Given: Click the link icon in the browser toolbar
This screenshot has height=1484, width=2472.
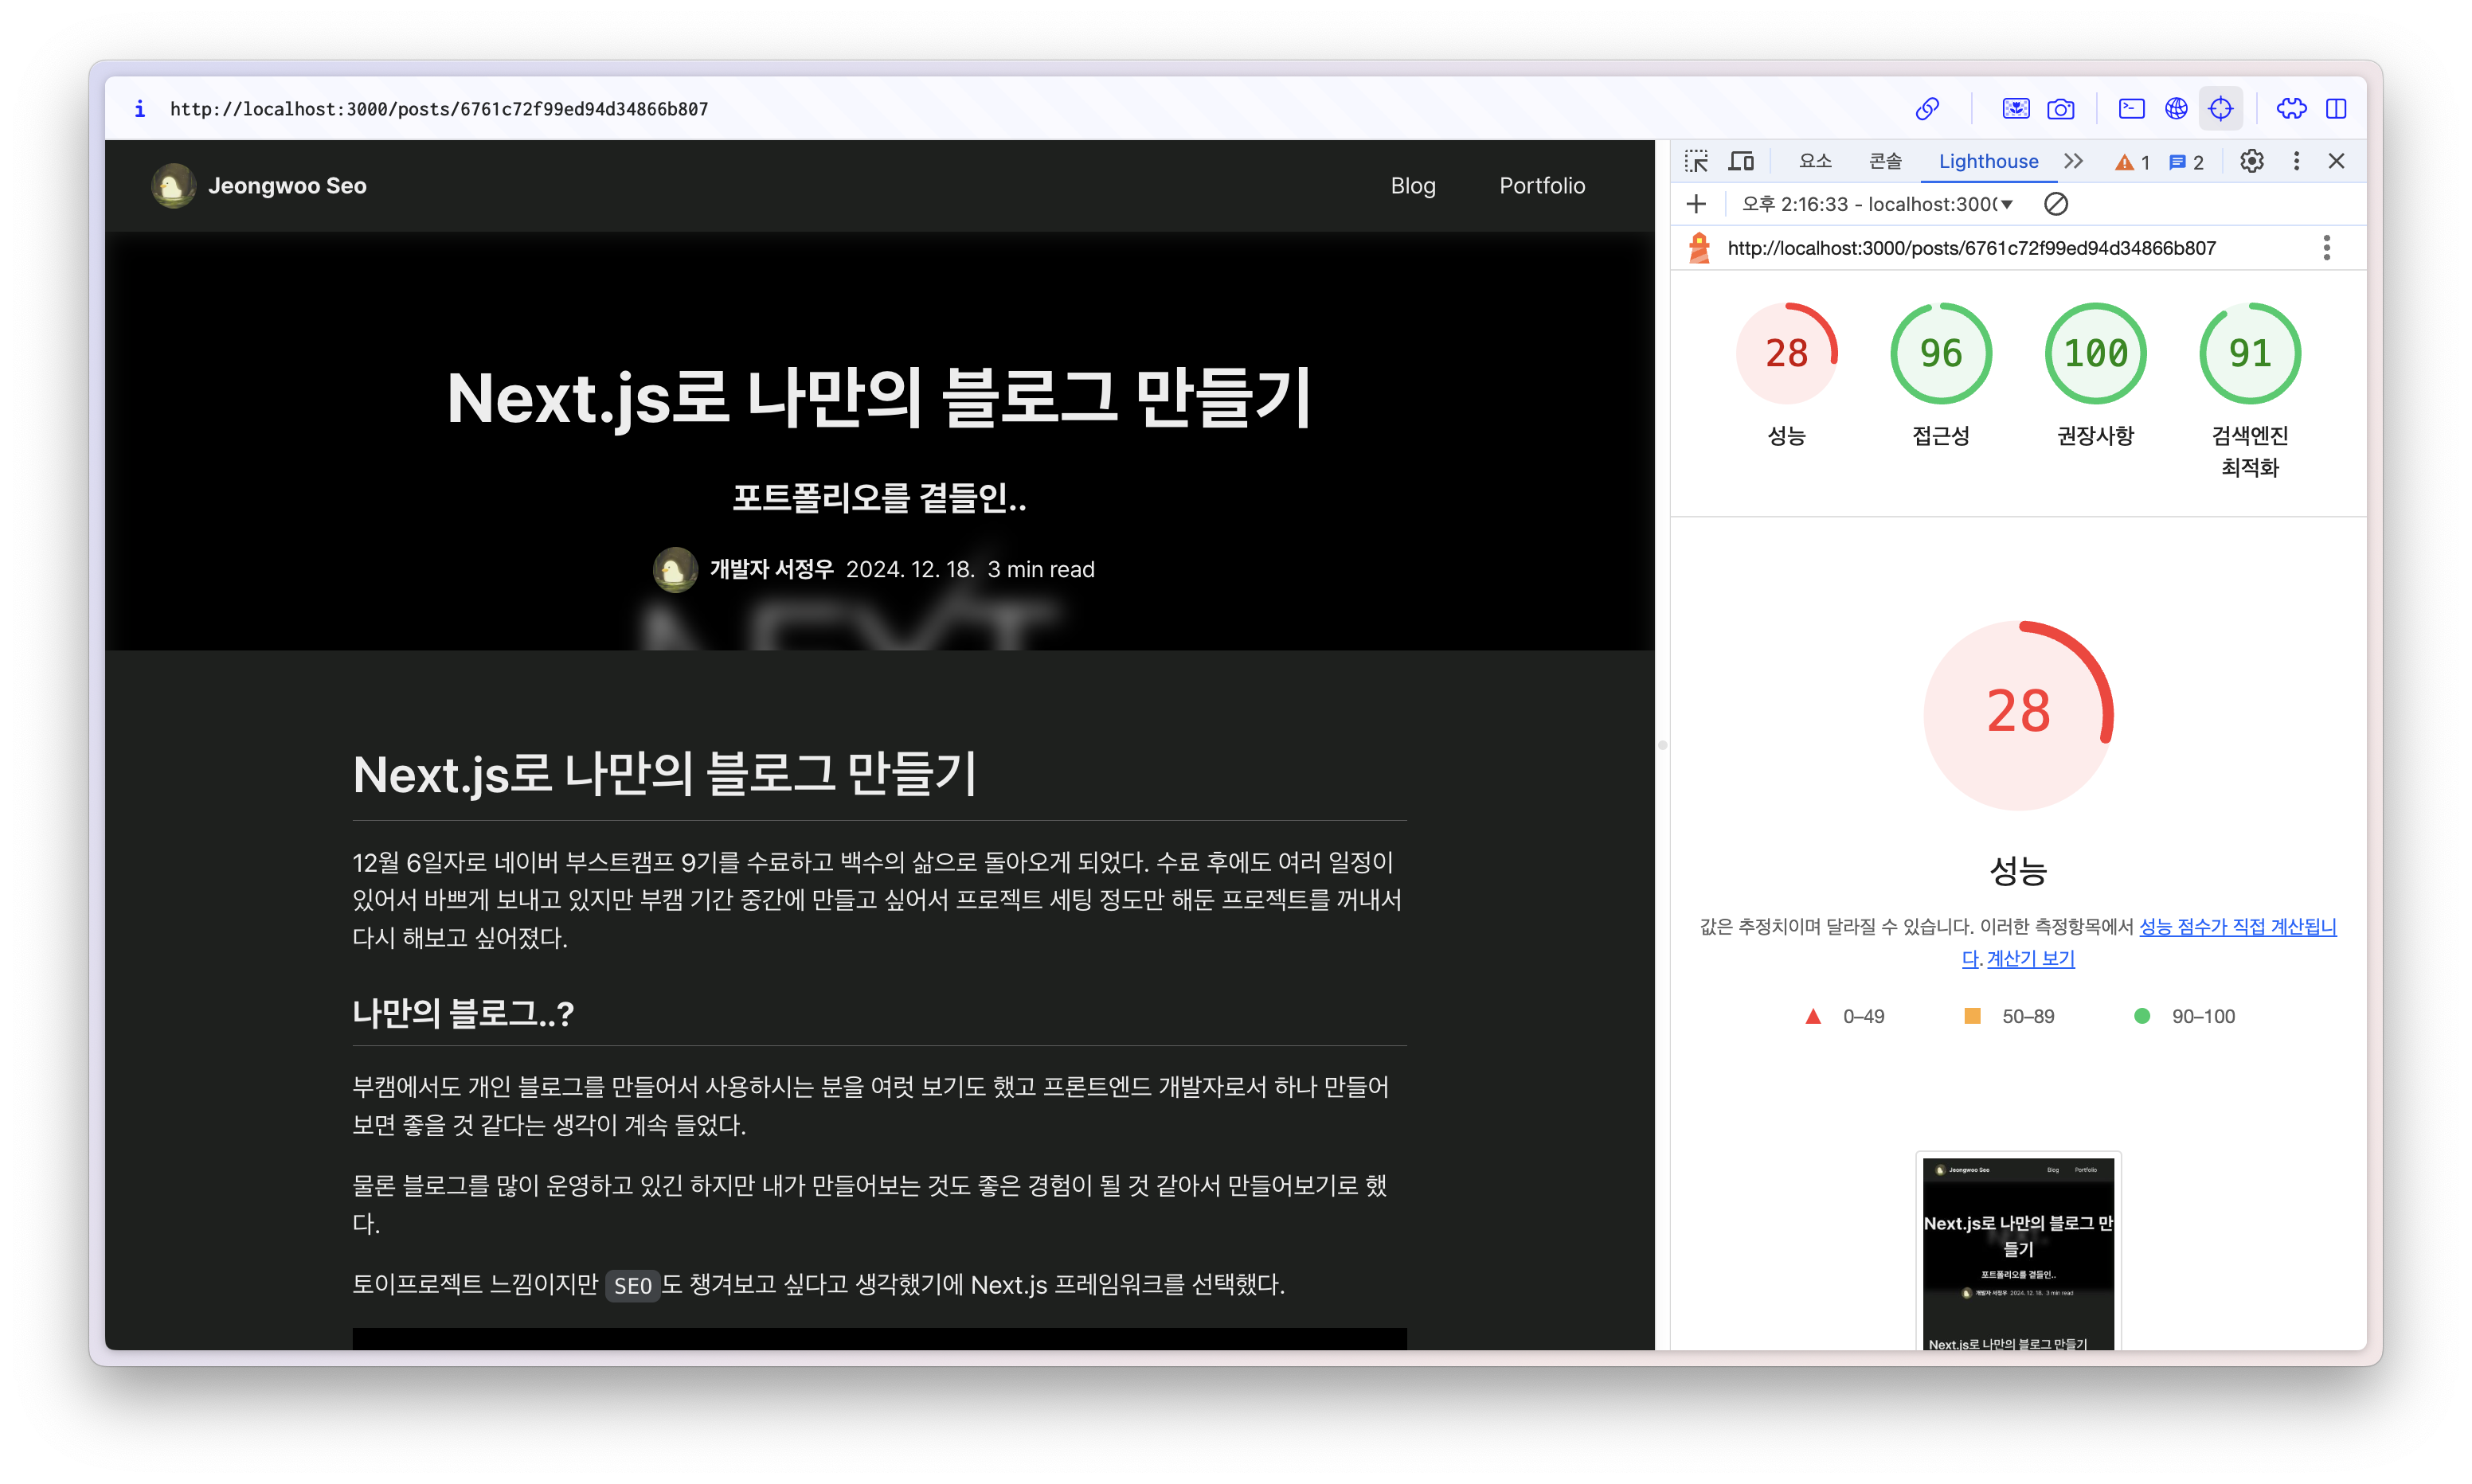Looking at the screenshot, I should coord(1927,108).
